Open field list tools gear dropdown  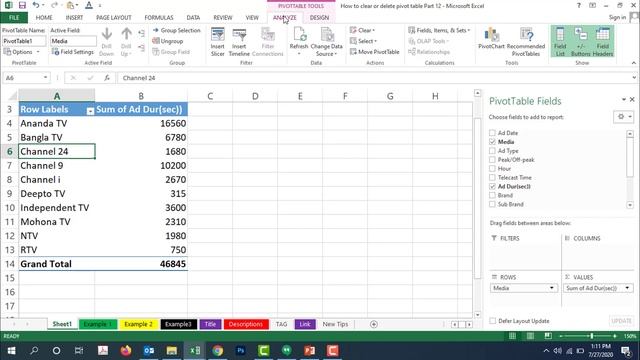pos(624,117)
